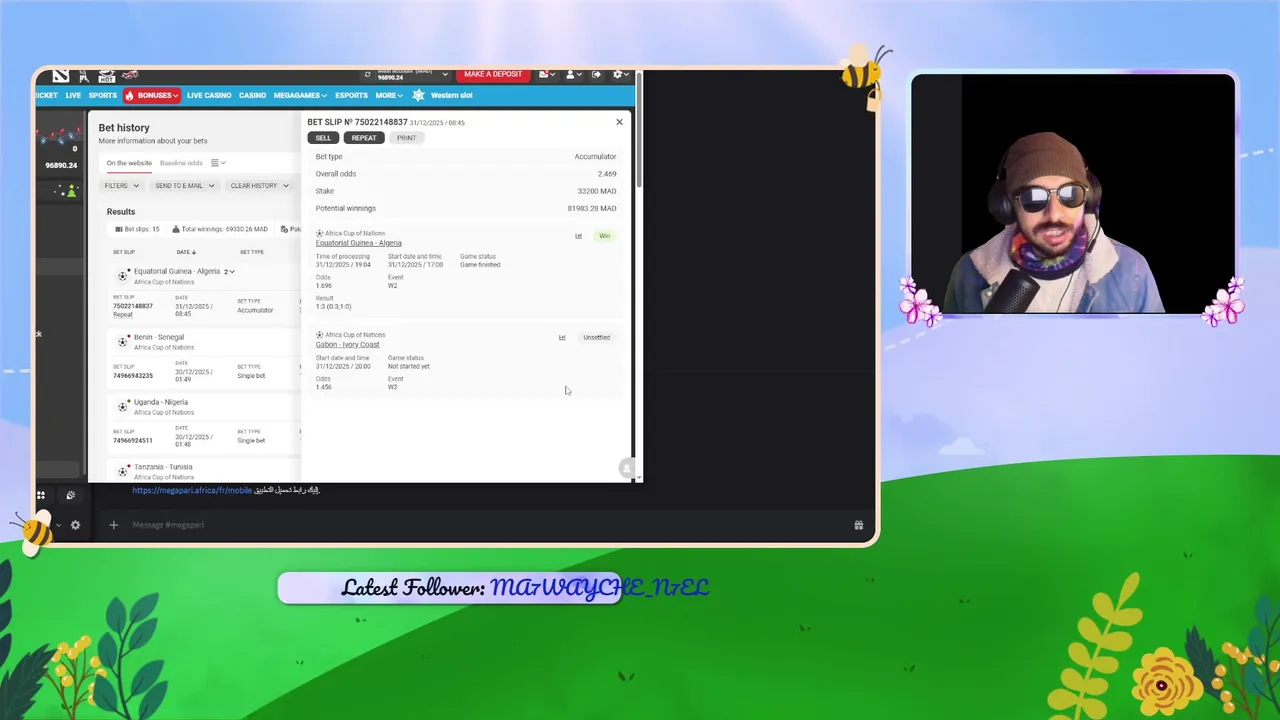Click the log out icon in header

tap(596, 74)
